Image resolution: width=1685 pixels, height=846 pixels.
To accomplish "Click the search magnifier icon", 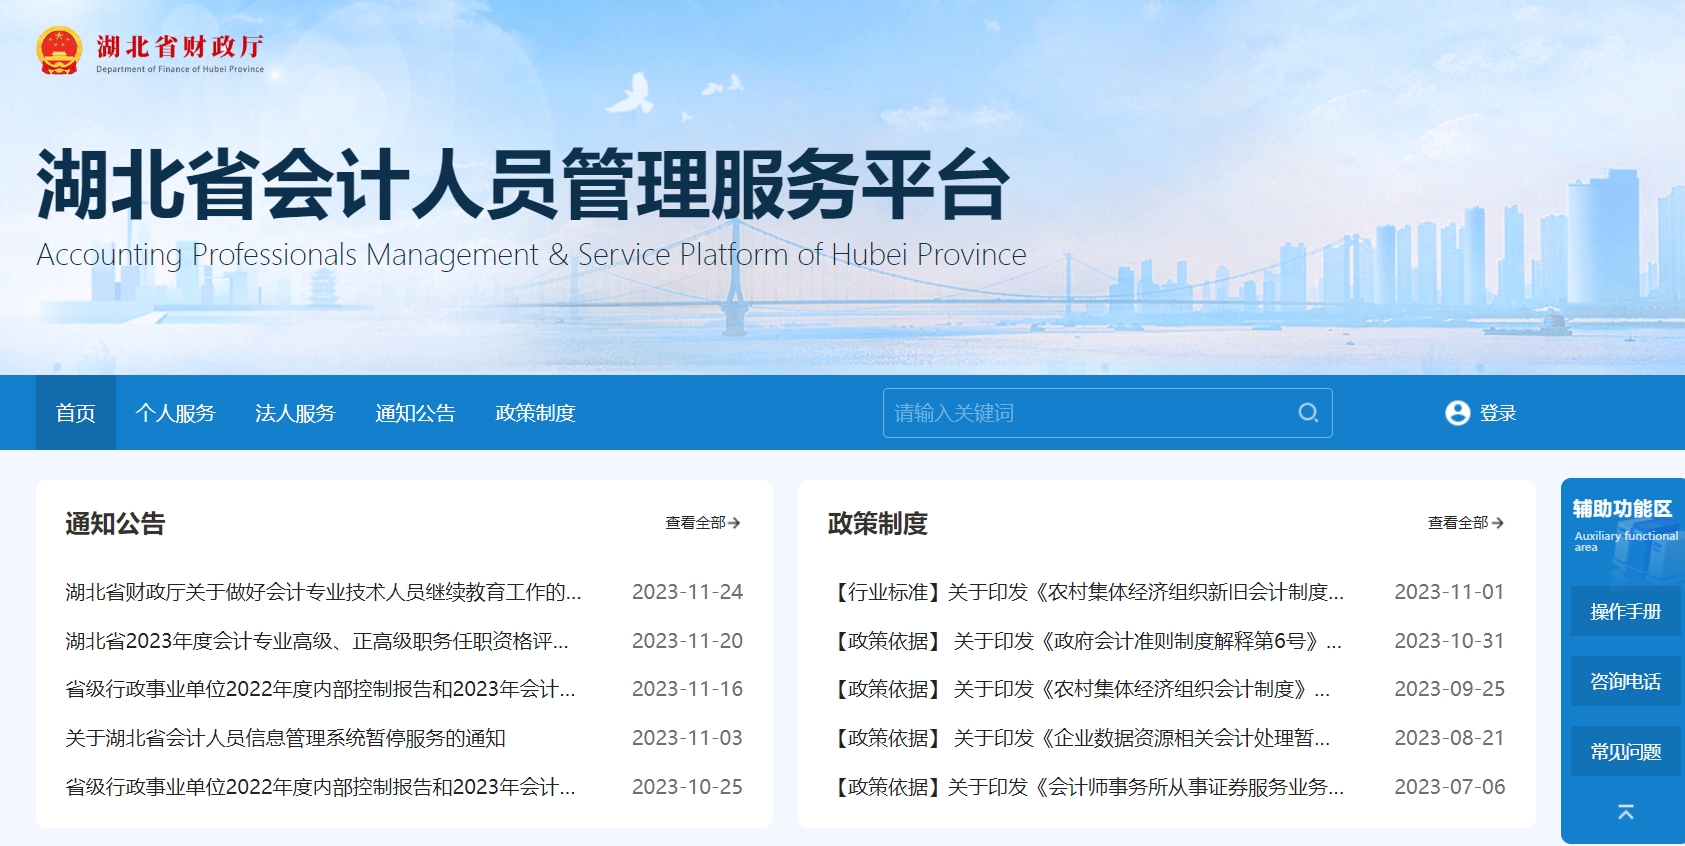I will click(1308, 413).
